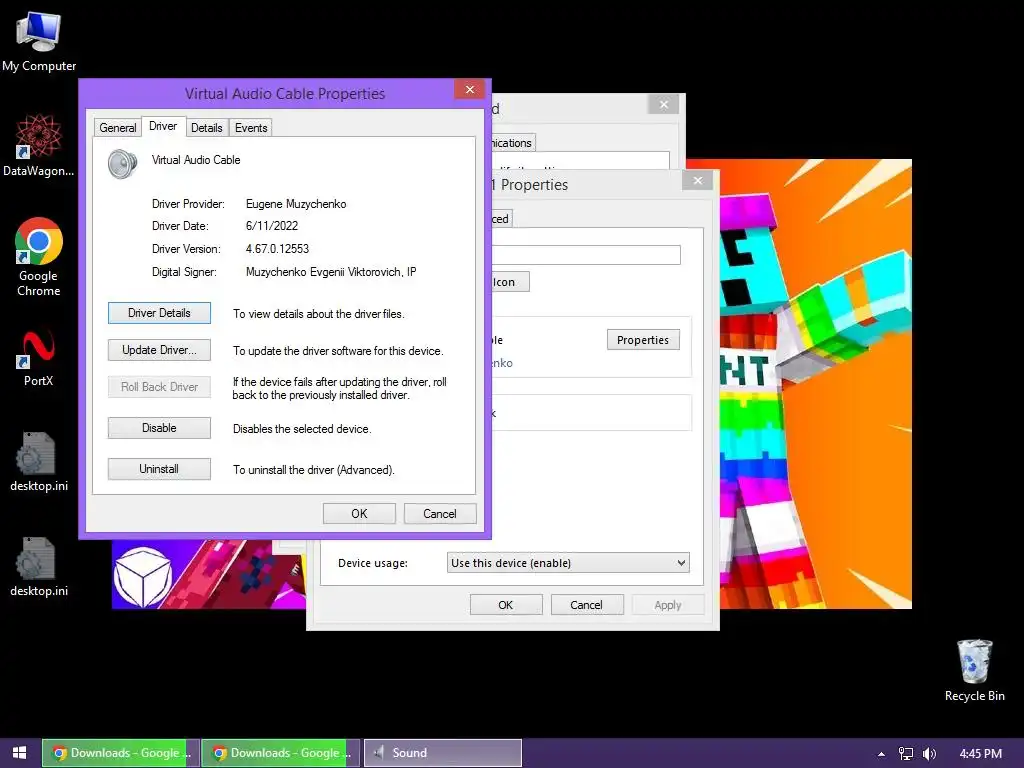Image resolution: width=1024 pixels, height=768 pixels.
Task: Click the partially hidden Change Icon button
Action: 510,282
